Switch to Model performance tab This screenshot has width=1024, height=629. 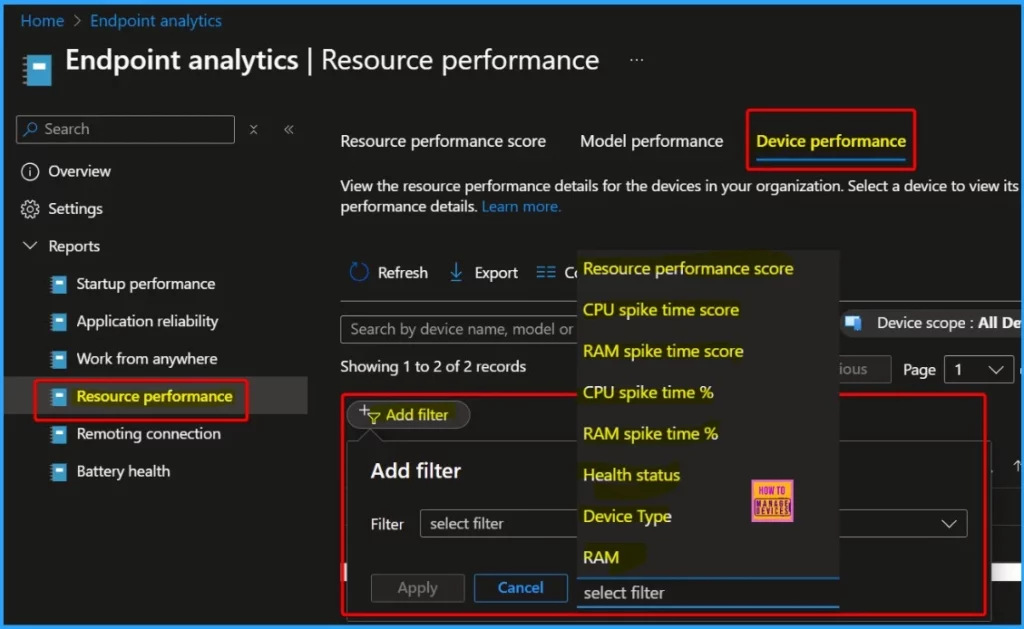(x=651, y=141)
